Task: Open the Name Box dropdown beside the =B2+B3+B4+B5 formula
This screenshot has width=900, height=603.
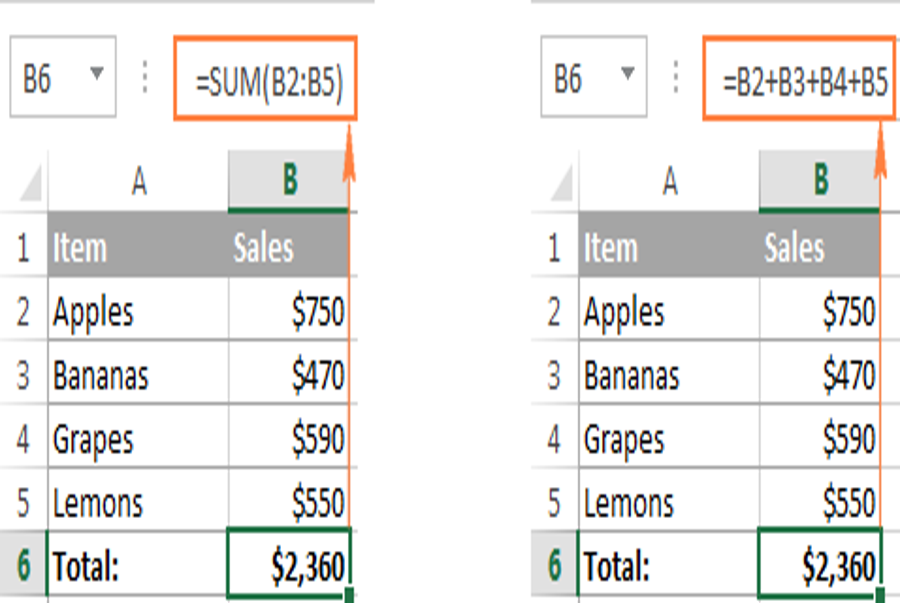Action: [627, 75]
